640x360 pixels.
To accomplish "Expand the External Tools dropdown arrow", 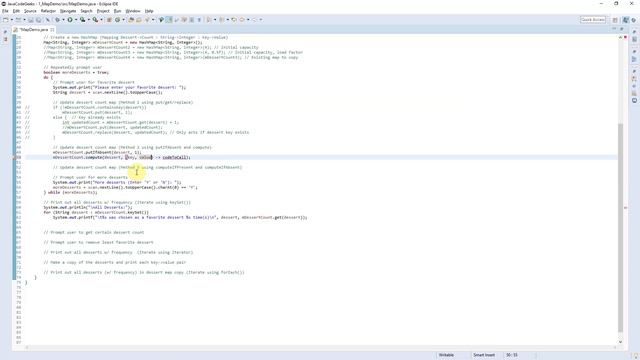I will coord(101,20).
